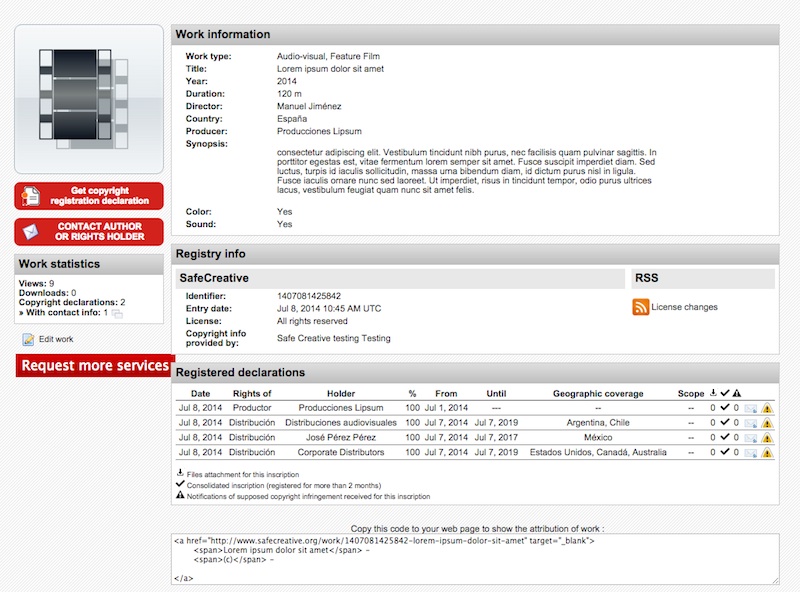Click warning icon in Corporate Distributors row

click(x=767, y=453)
